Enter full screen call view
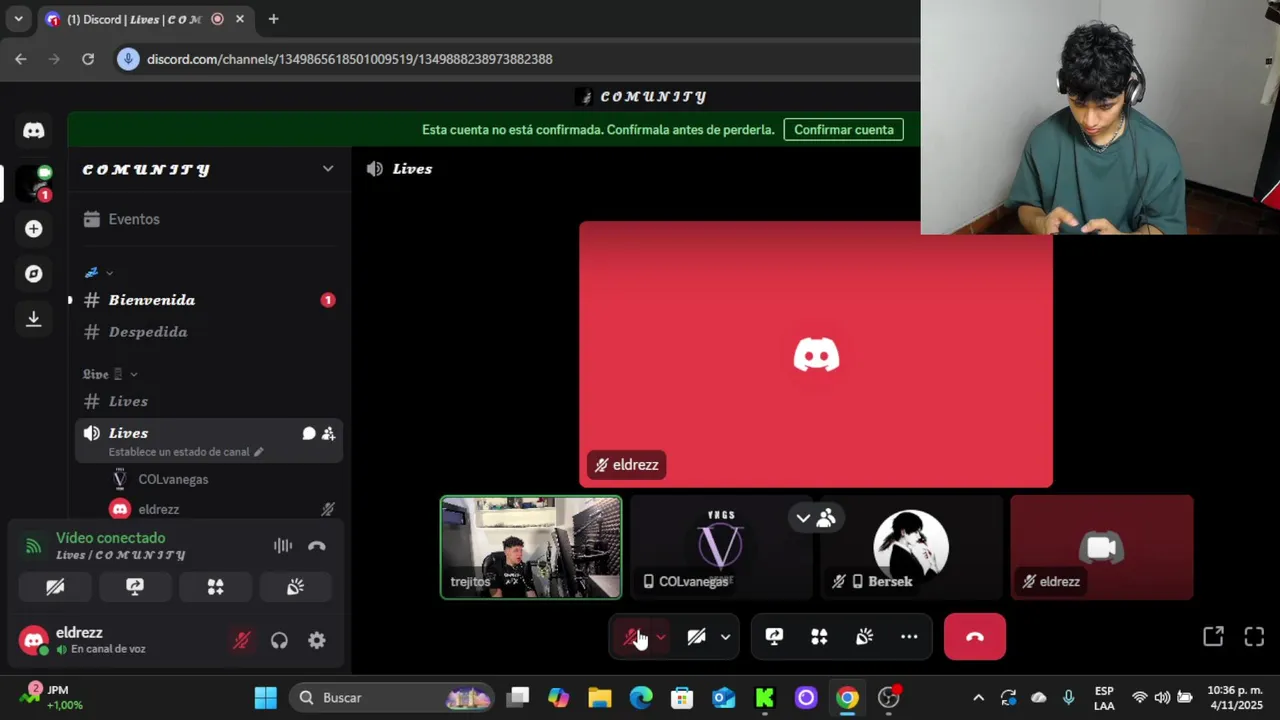1280x720 pixels. pos(1254,637)
